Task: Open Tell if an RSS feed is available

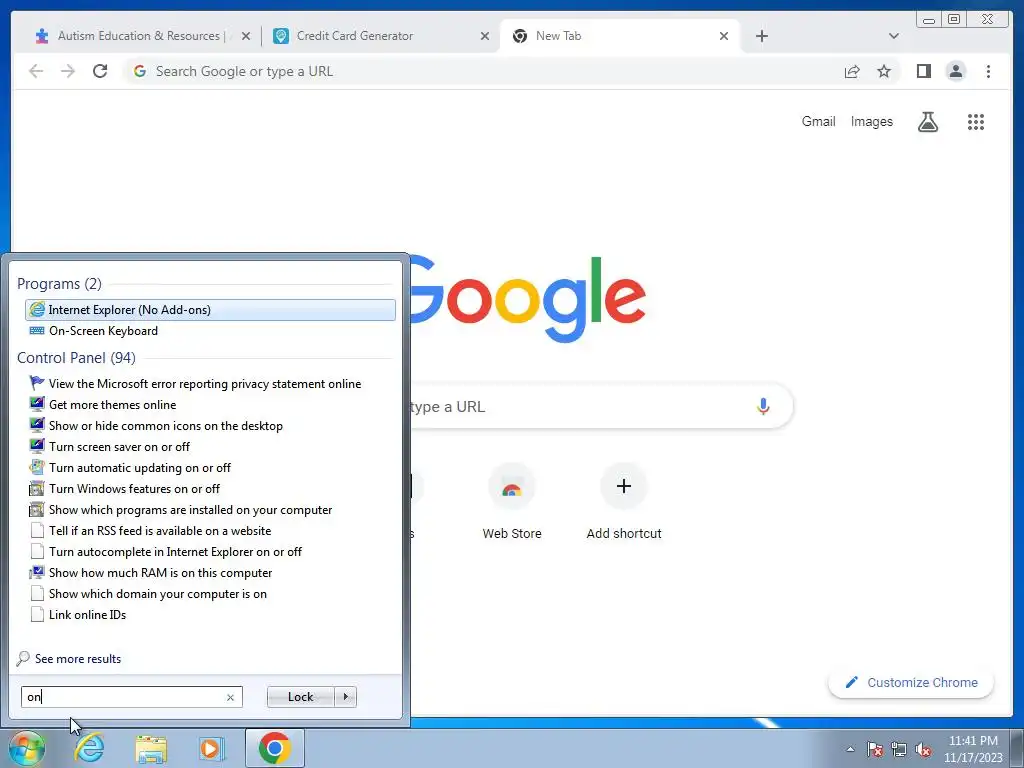Action: coord(210,530)
